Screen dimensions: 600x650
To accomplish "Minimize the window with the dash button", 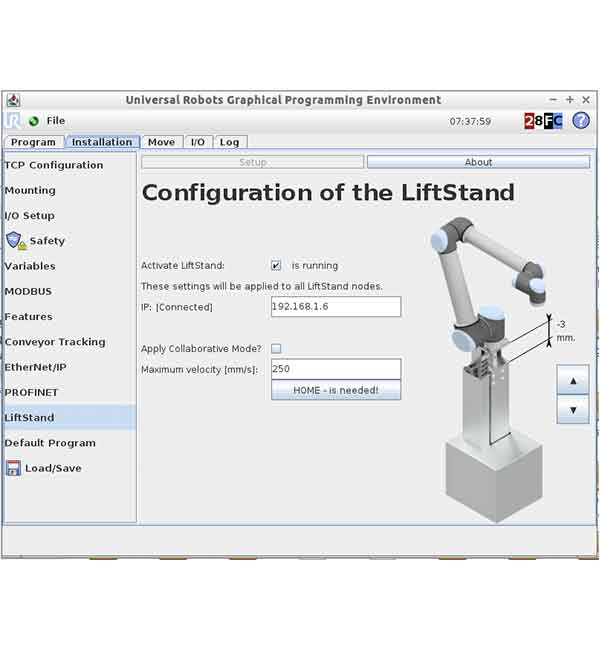I will coord(553,99).
